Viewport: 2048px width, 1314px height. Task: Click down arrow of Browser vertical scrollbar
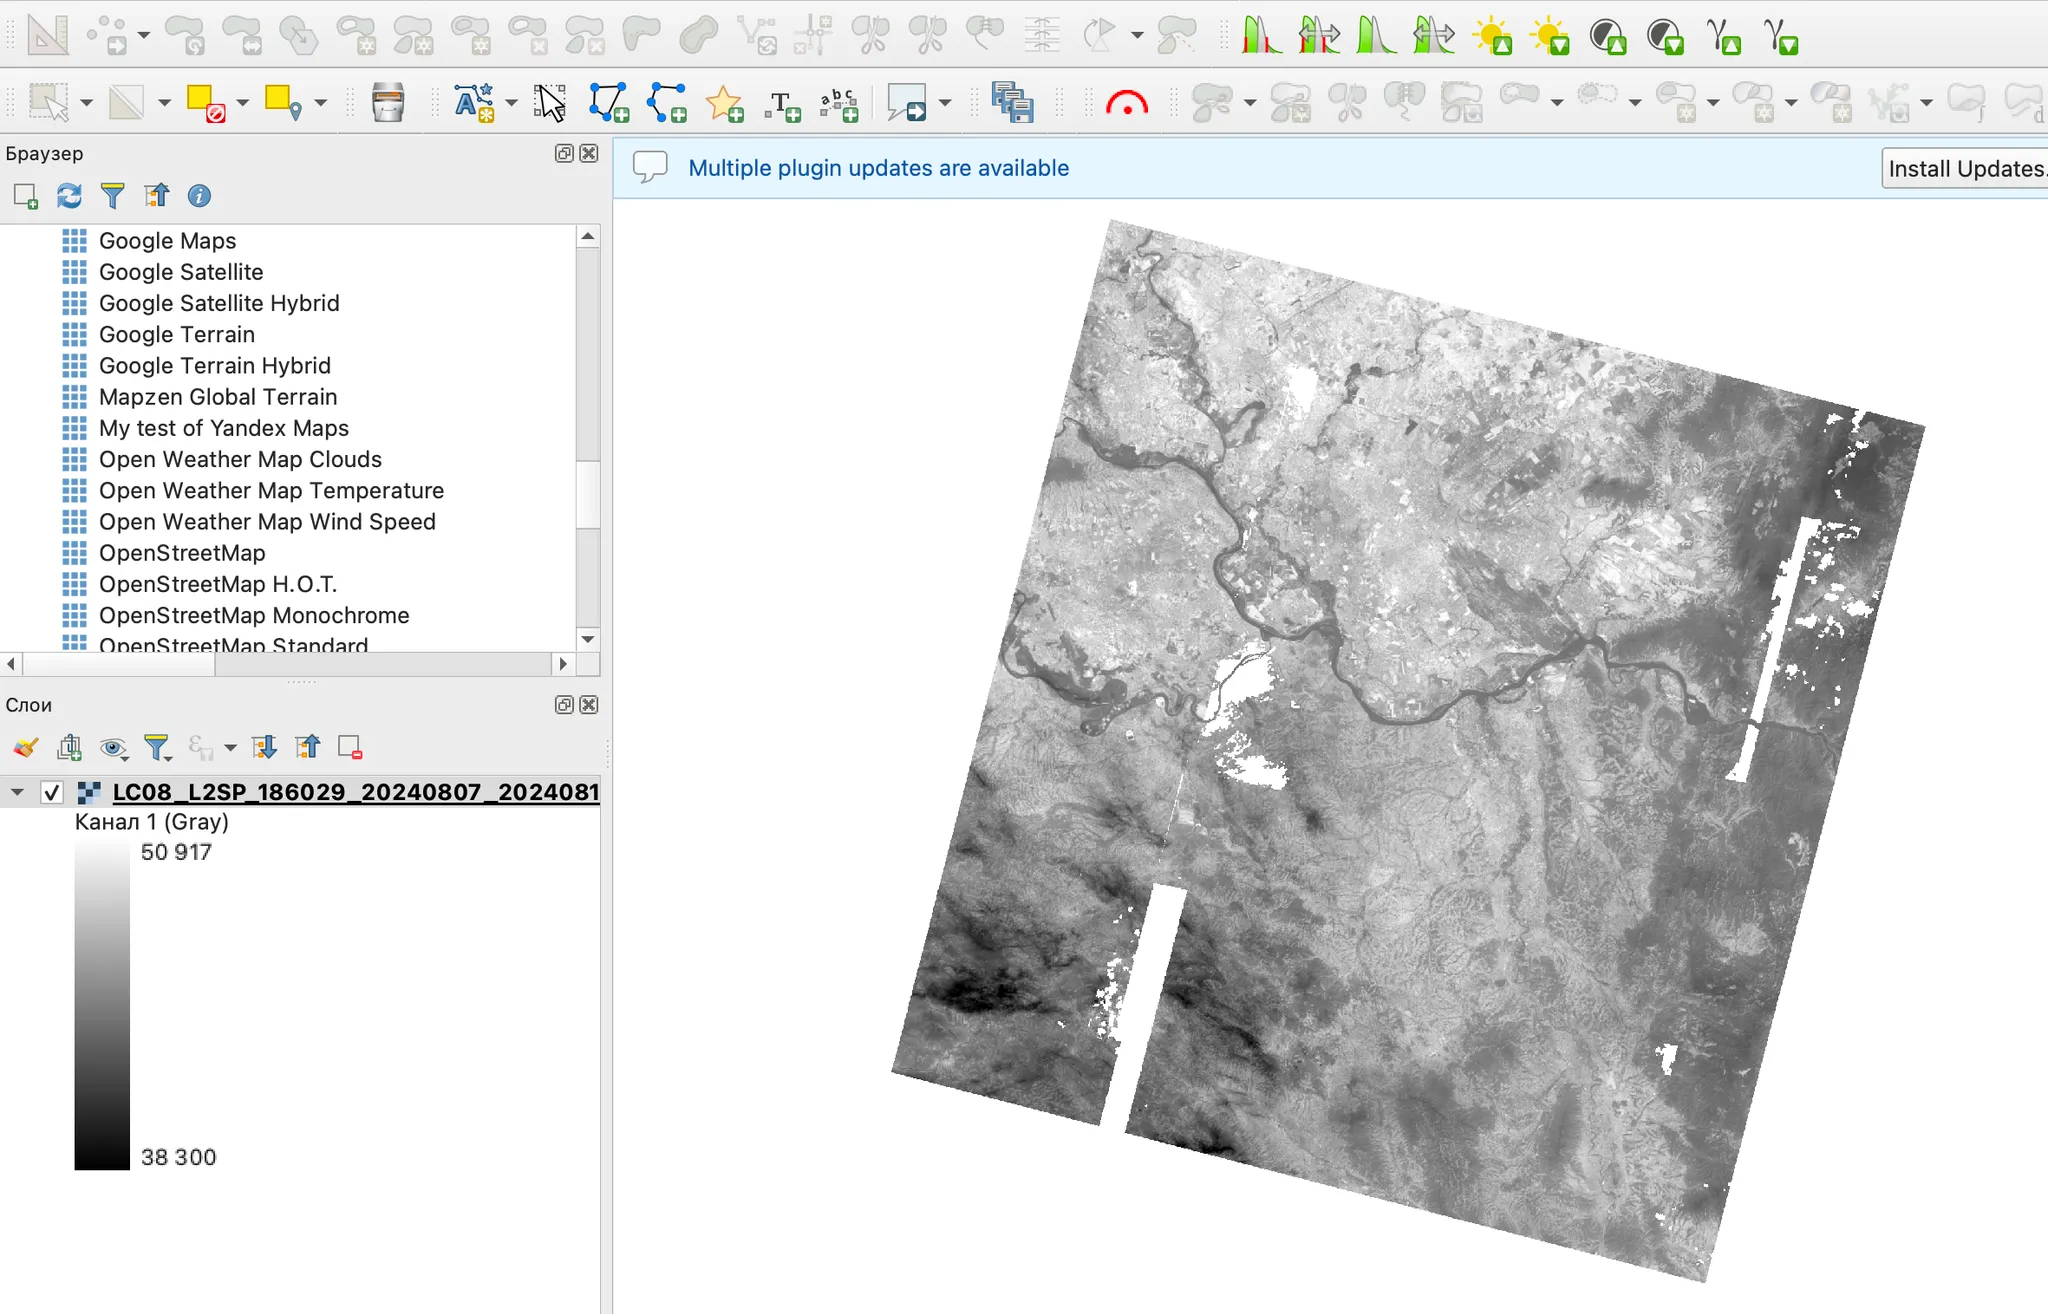point(588,639)
